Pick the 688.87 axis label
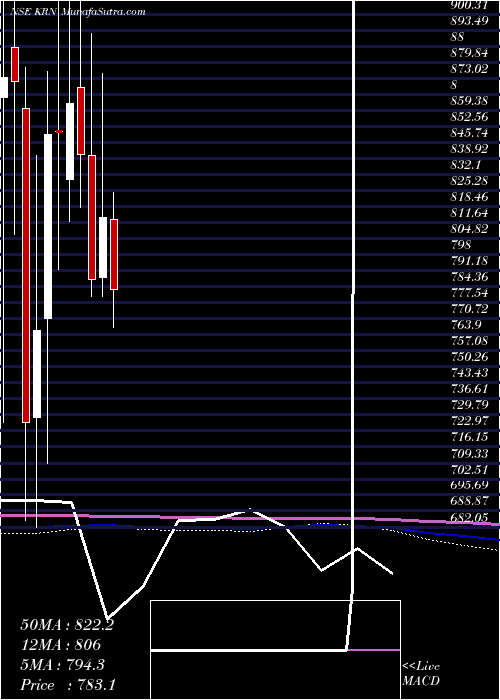The image size is (500, 700). pos(470,501)
